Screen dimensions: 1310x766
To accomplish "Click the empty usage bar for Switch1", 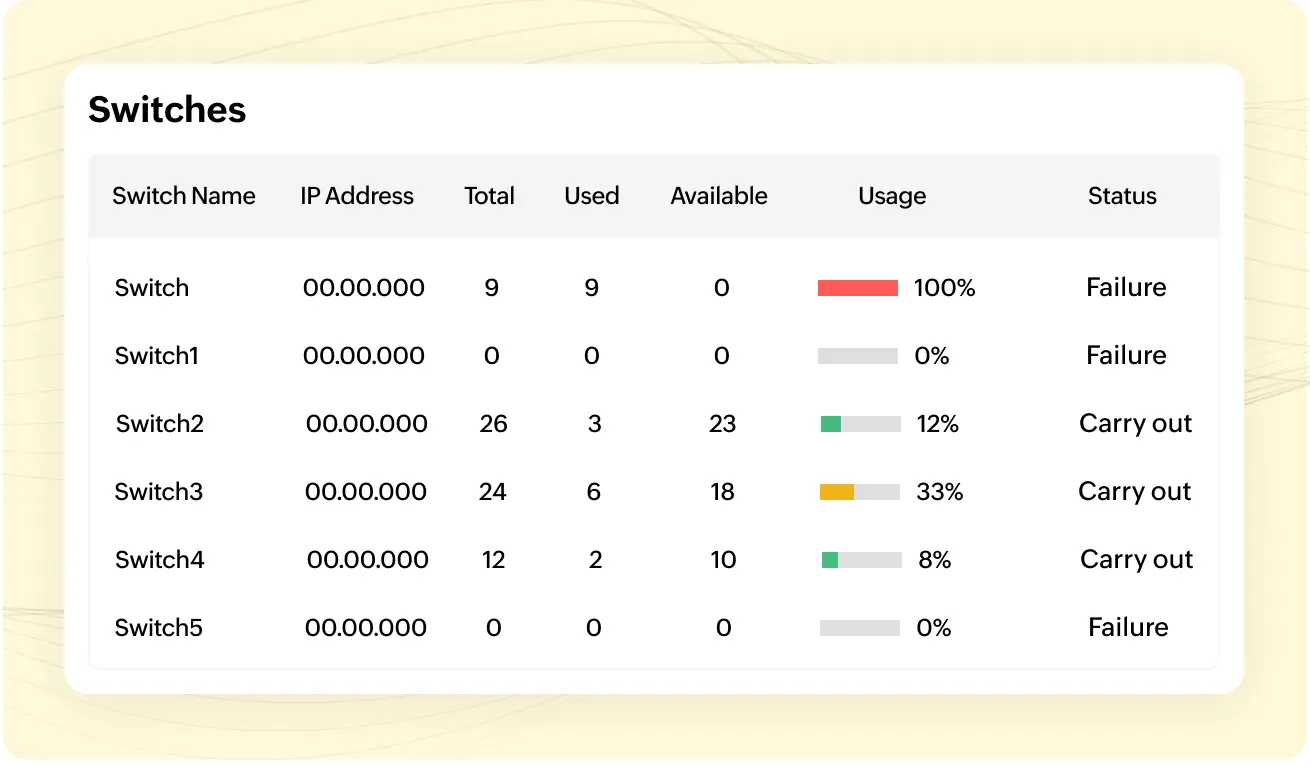I will [x=858, y=356].
